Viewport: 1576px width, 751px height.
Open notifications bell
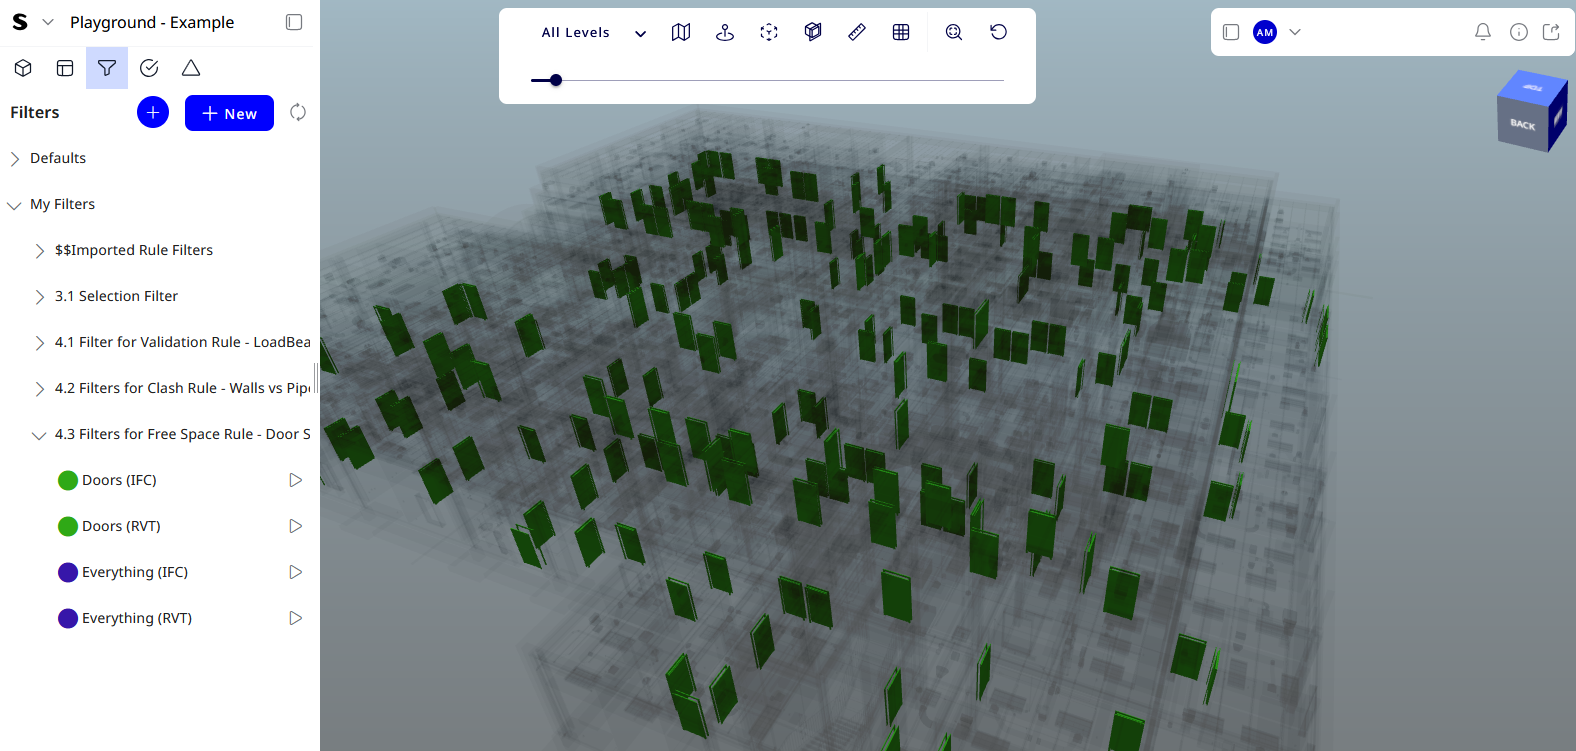[1483, 32]
